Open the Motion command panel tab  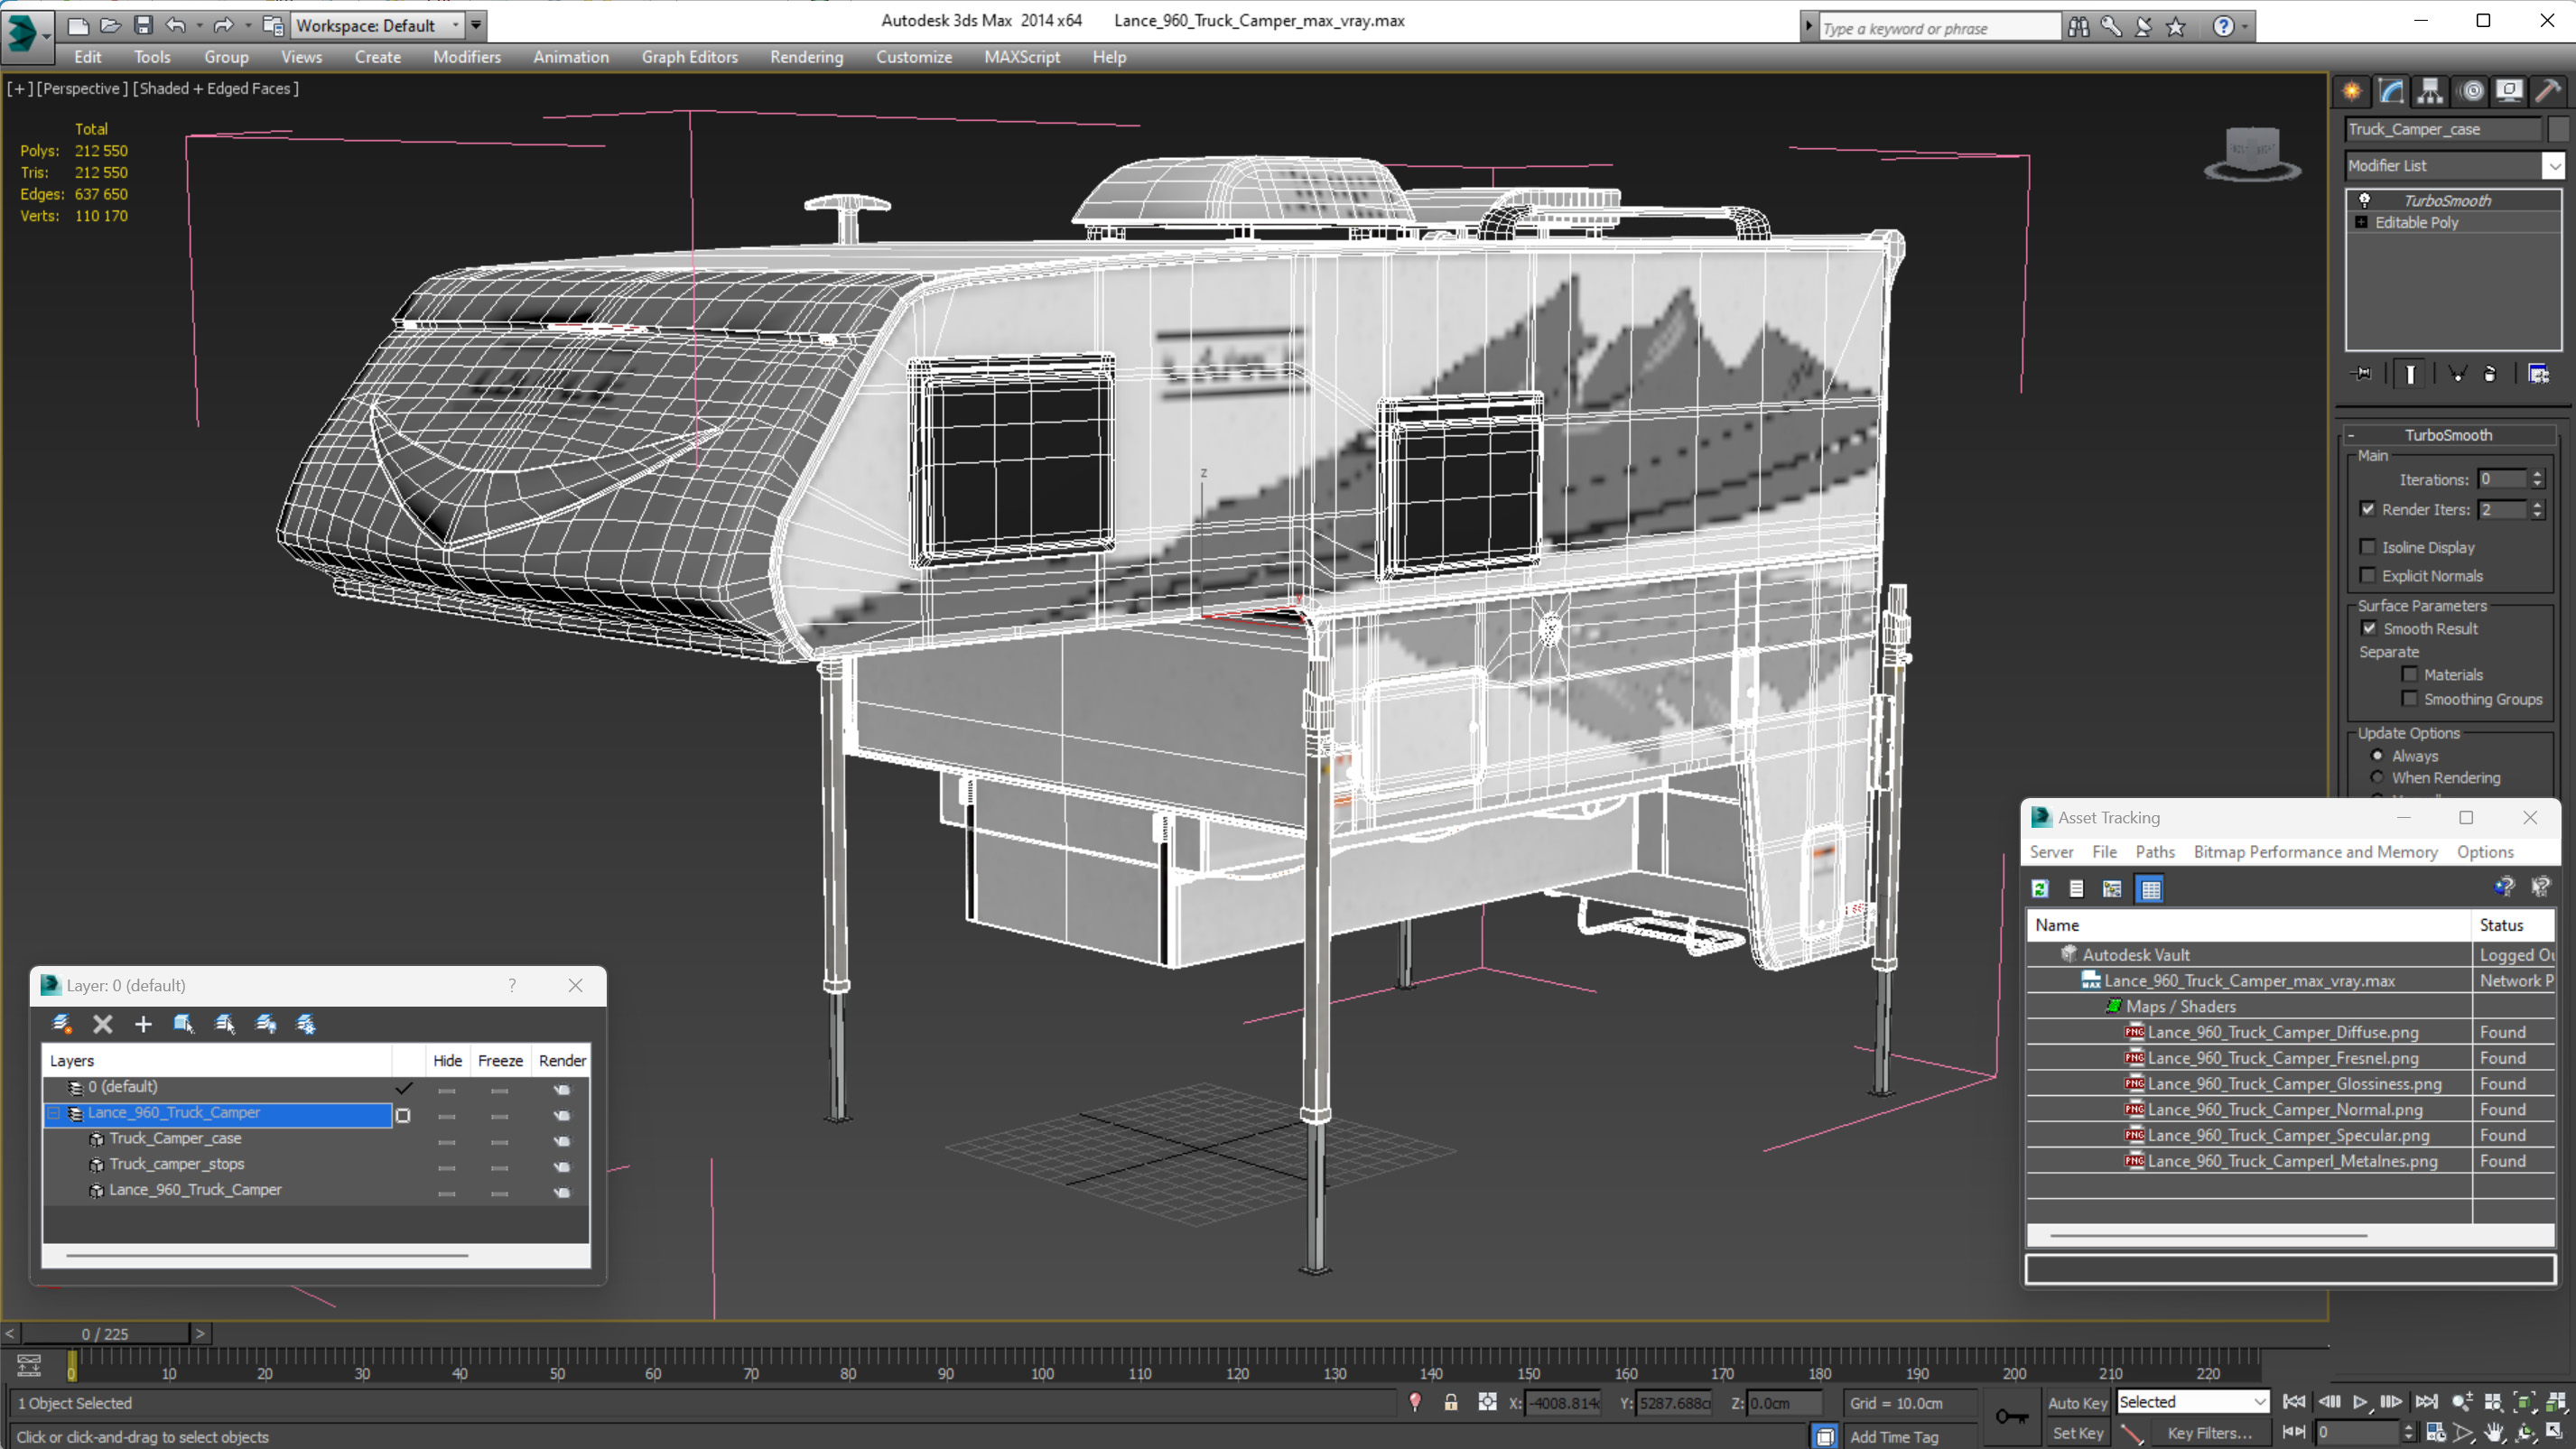pyautogui.click(x=2471, y=91)
